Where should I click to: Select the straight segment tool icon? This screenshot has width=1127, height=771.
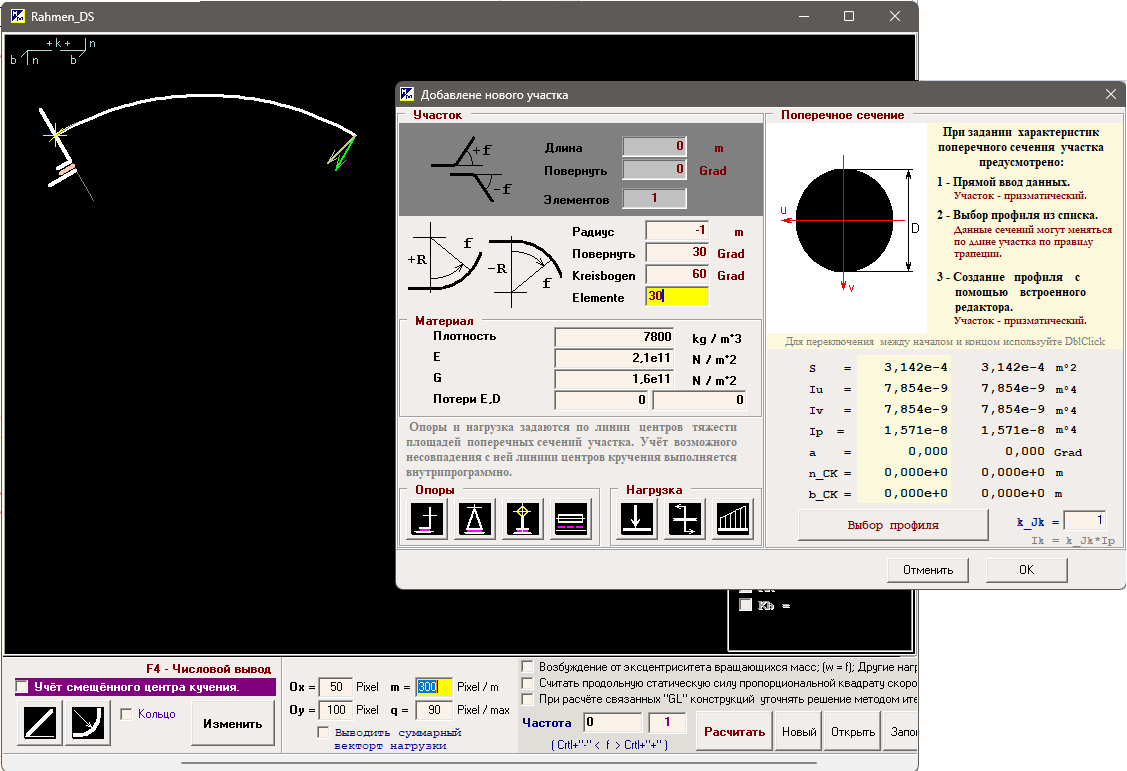(x=38, y=724)
